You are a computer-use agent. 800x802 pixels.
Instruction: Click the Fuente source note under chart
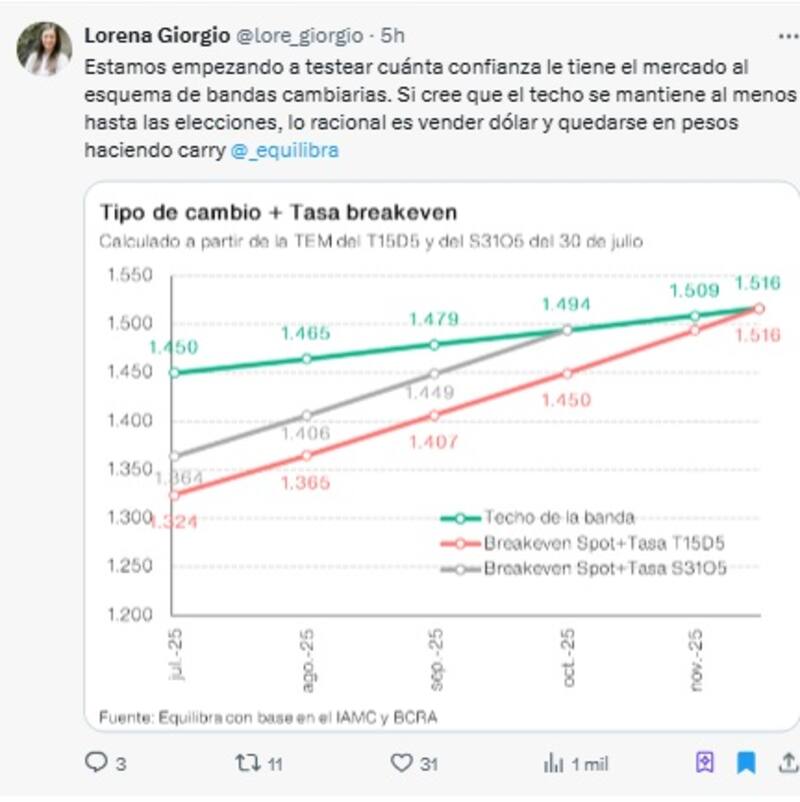click(268, 716)
